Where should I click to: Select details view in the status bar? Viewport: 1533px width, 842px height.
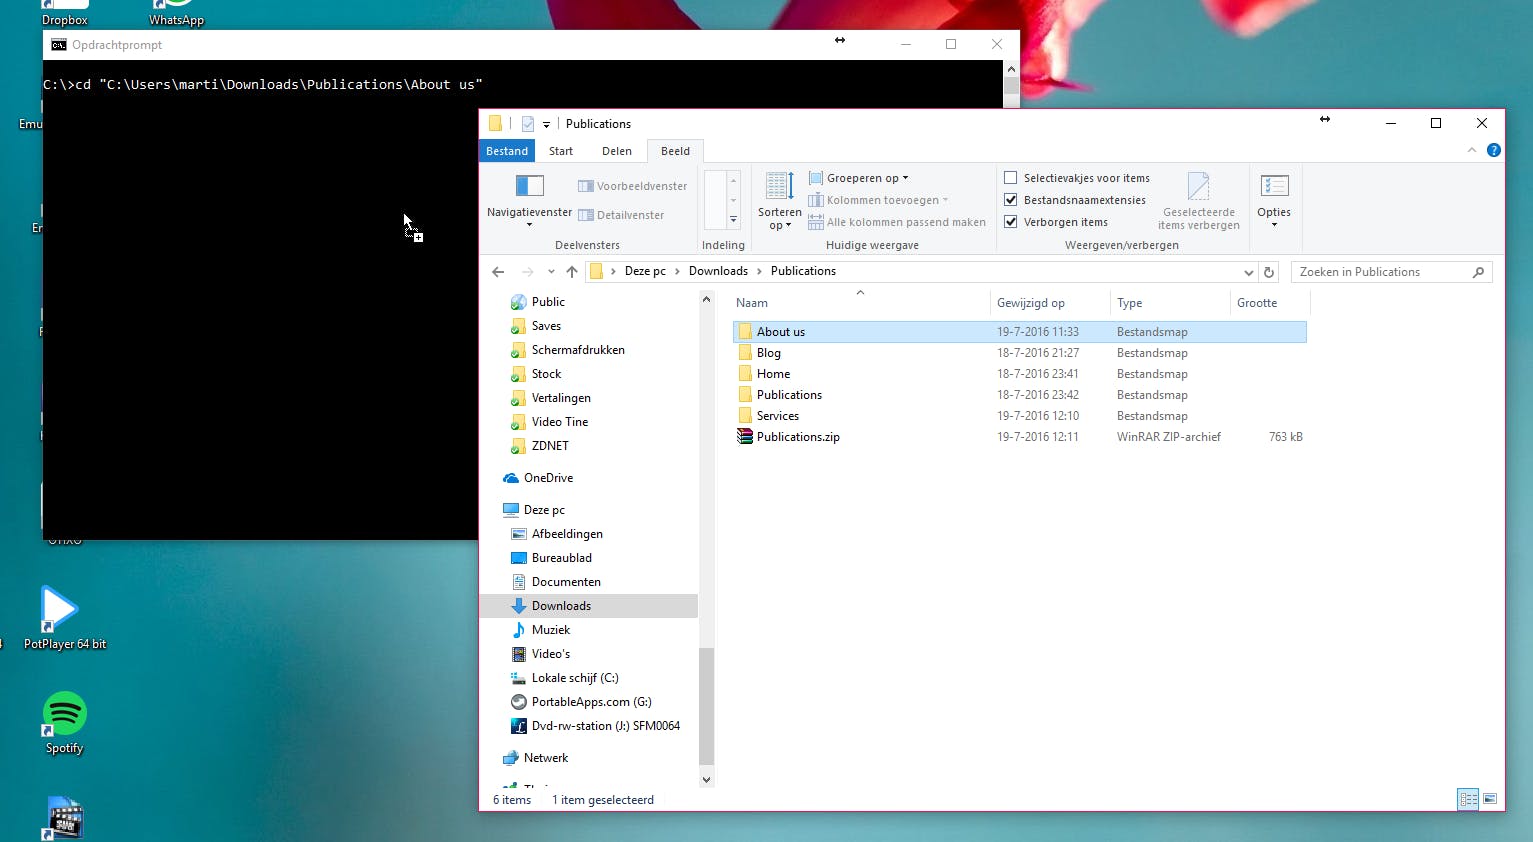click(1467, 799)
